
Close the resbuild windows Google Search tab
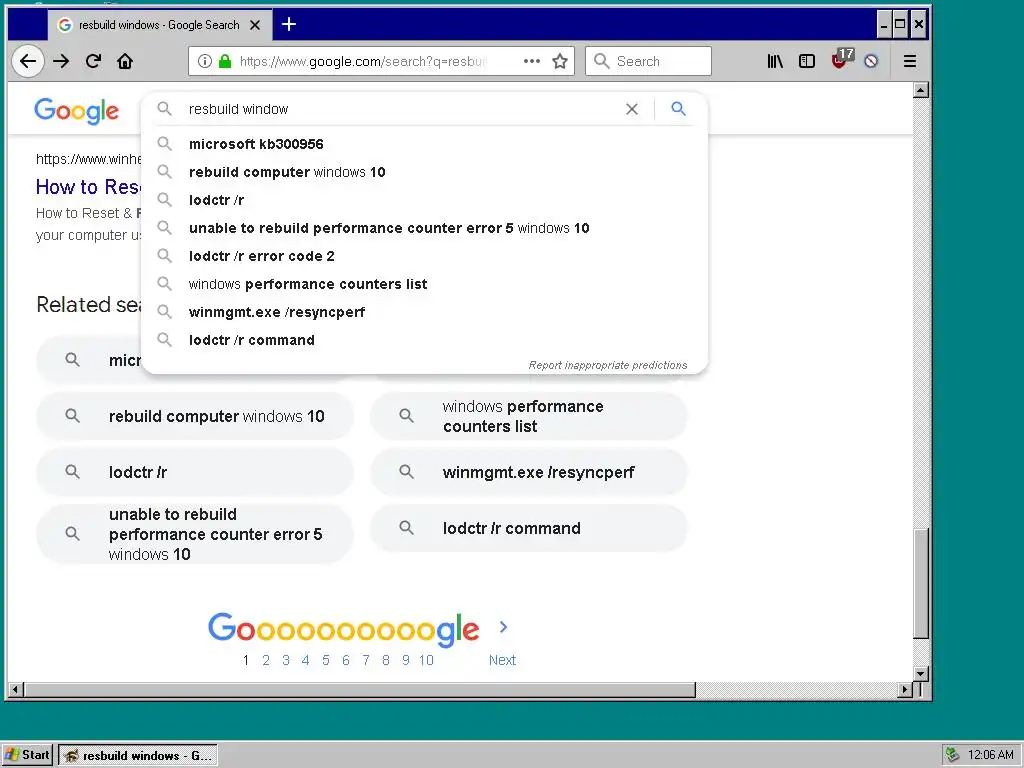255,25
